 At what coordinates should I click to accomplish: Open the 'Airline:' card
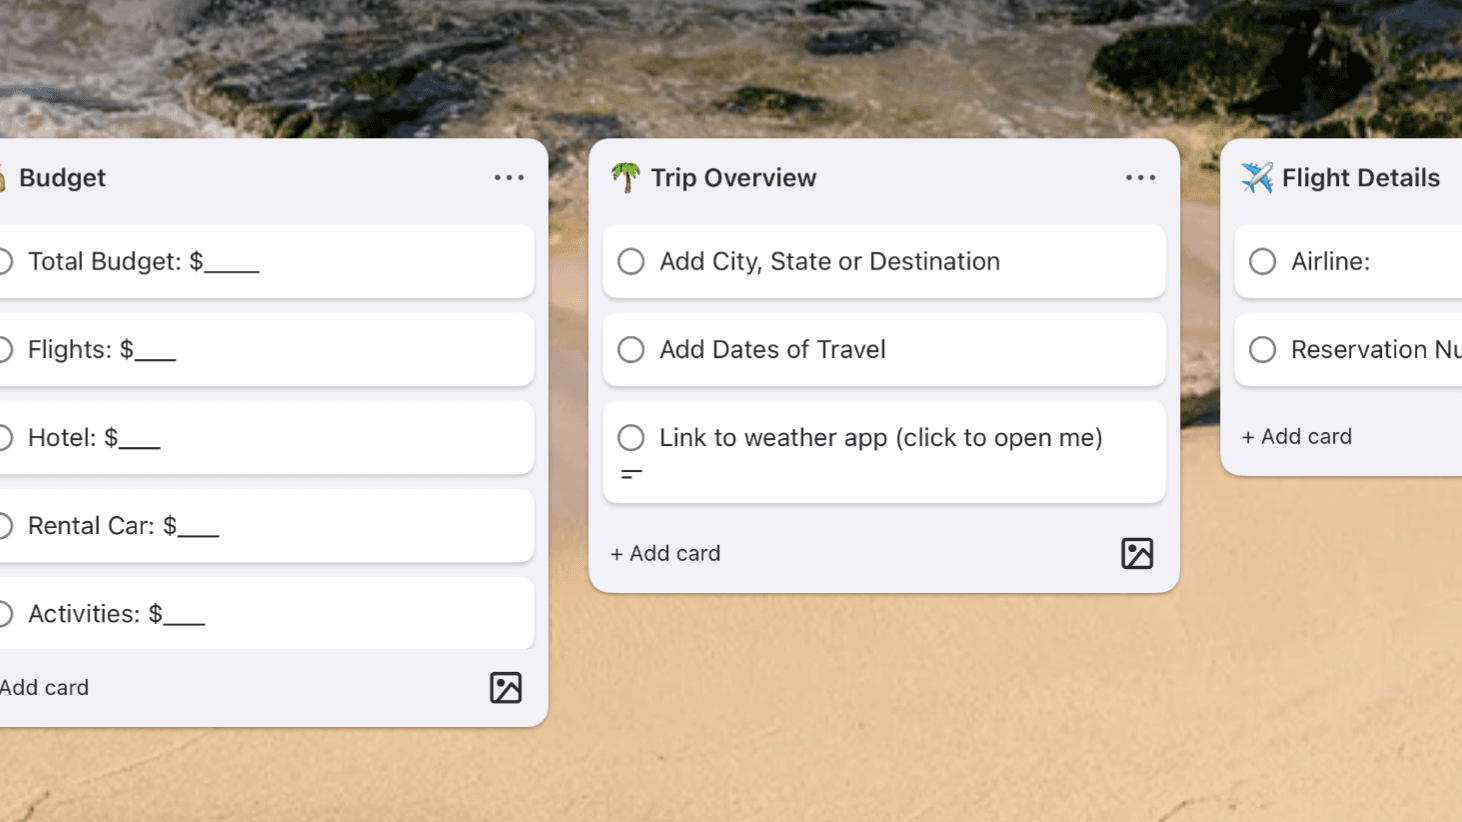1348,262
